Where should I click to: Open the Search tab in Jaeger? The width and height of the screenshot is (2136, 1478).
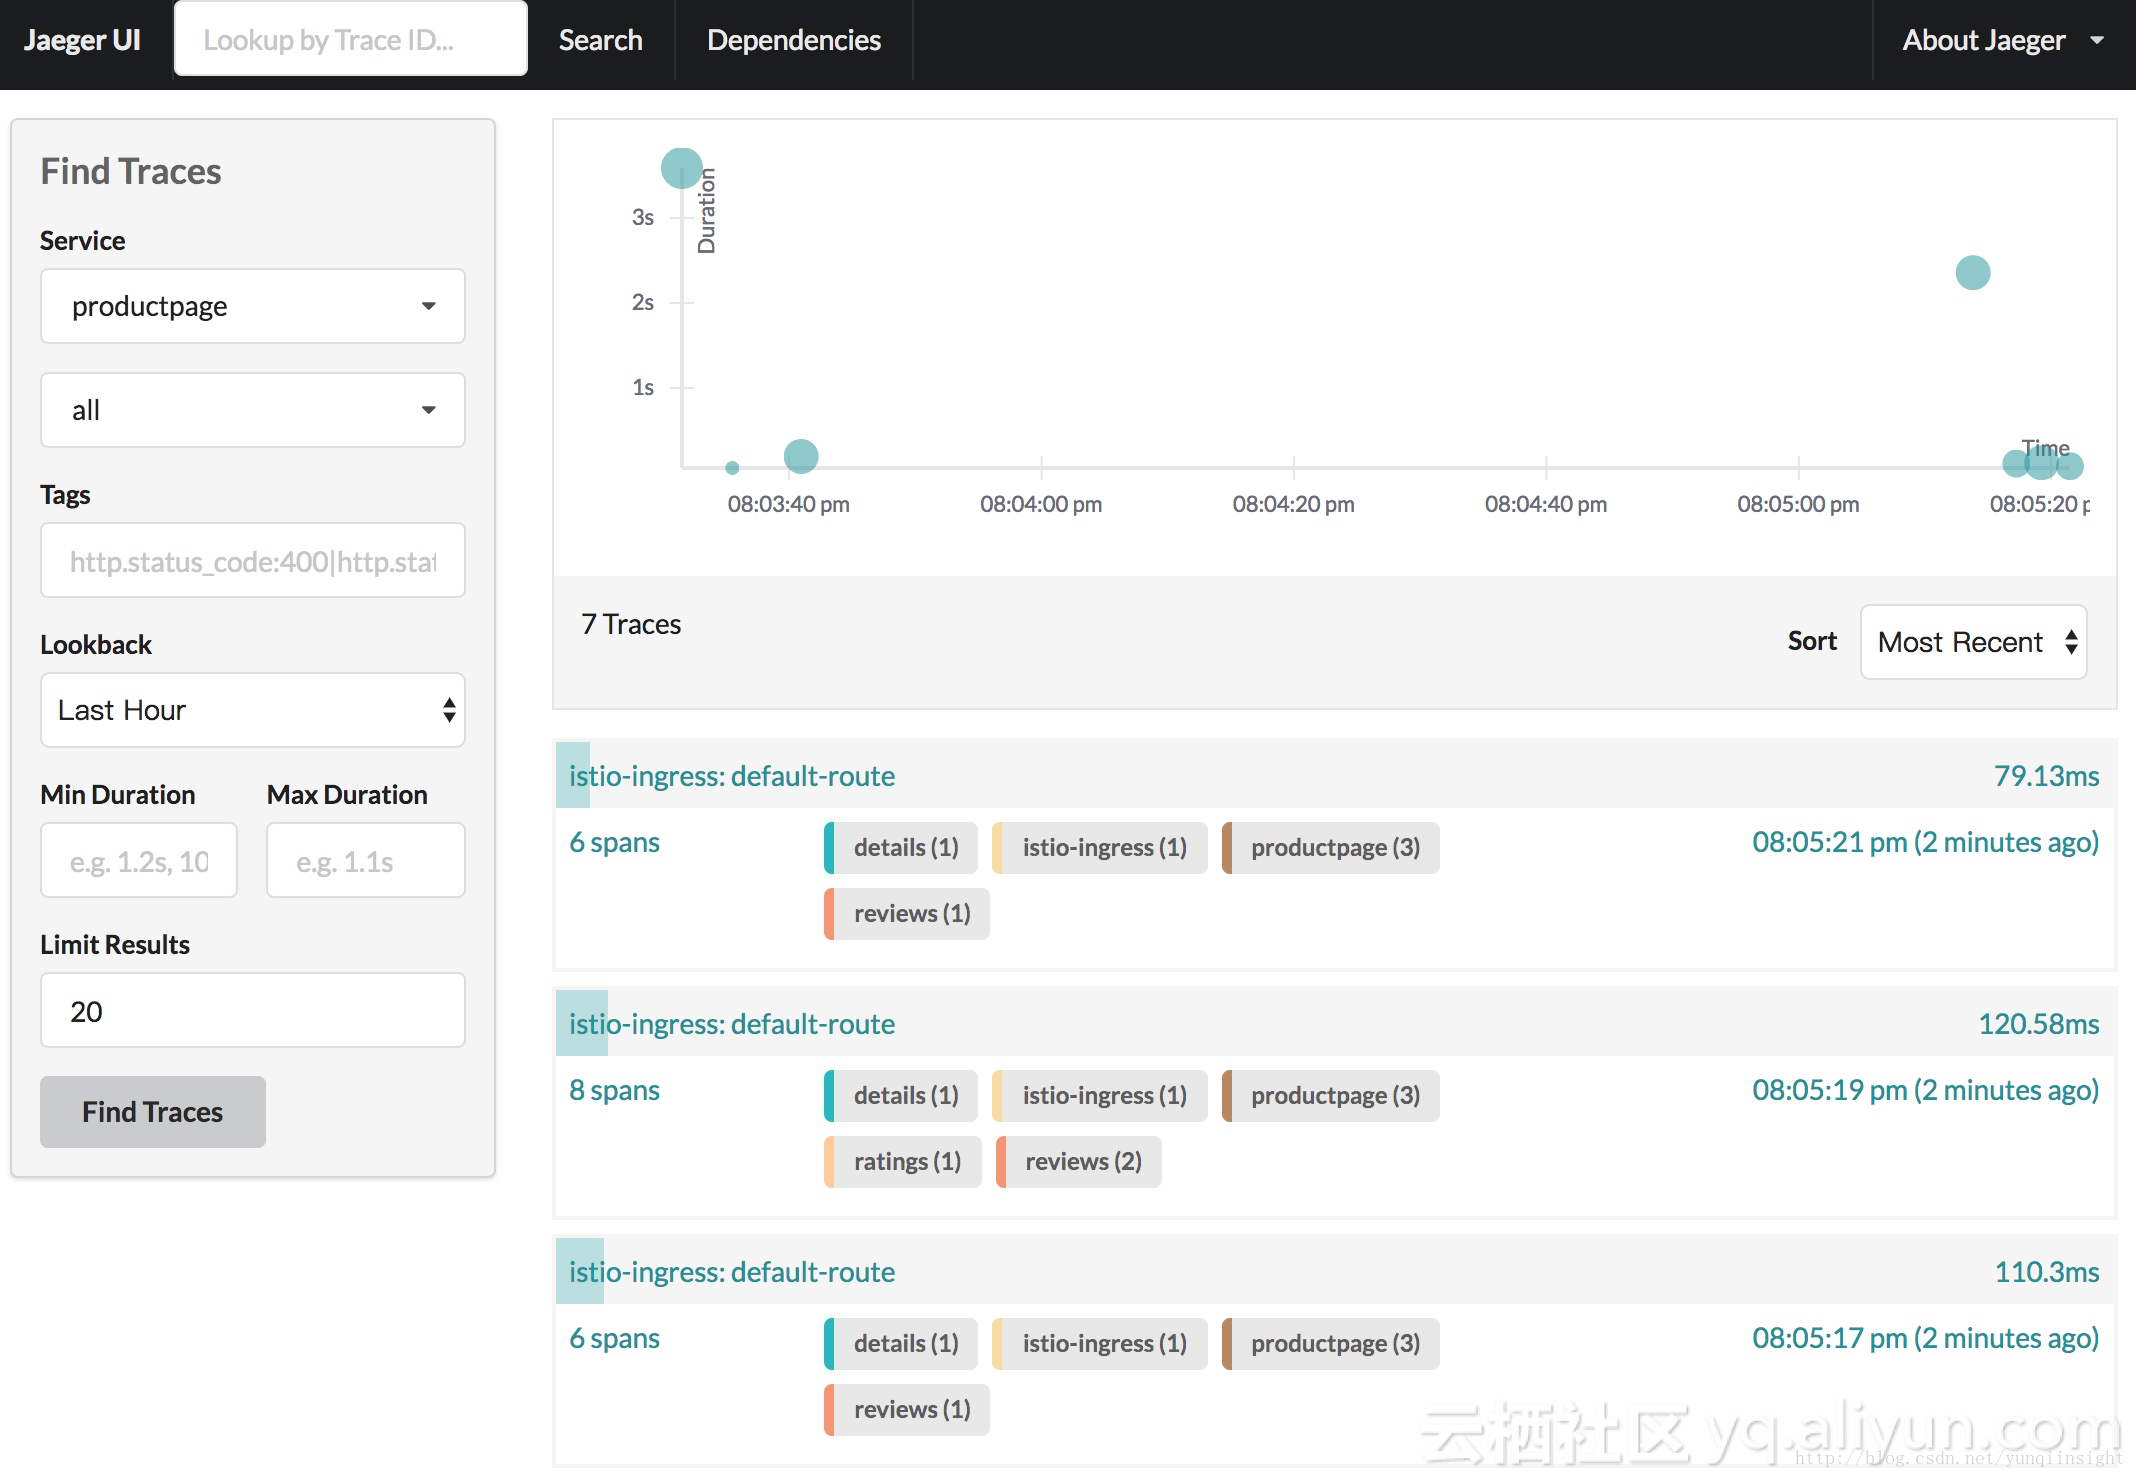(599, 41)
